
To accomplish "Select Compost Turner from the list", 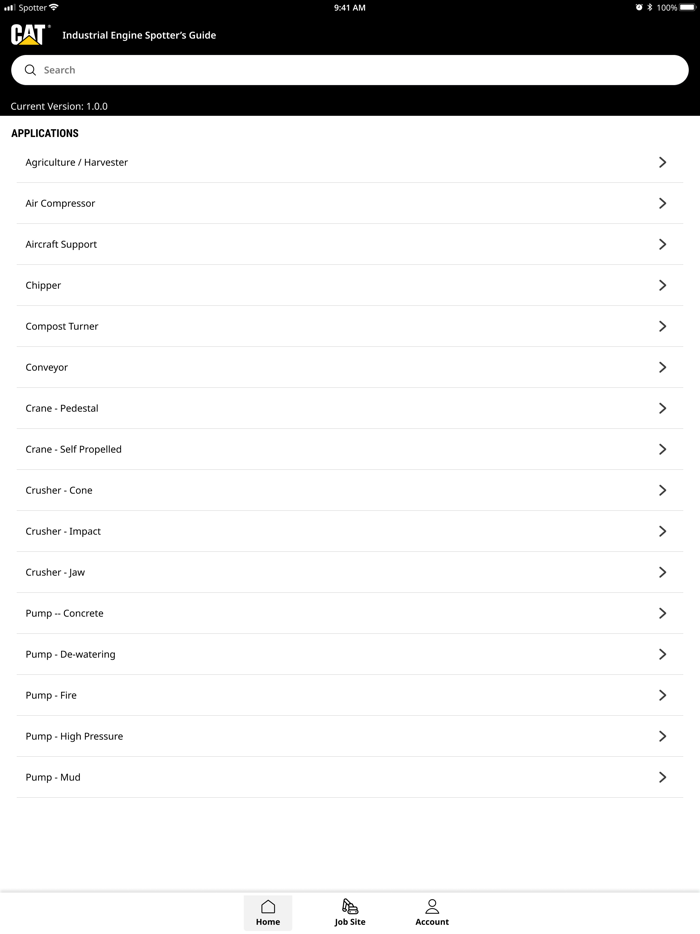I will point(62,326).
